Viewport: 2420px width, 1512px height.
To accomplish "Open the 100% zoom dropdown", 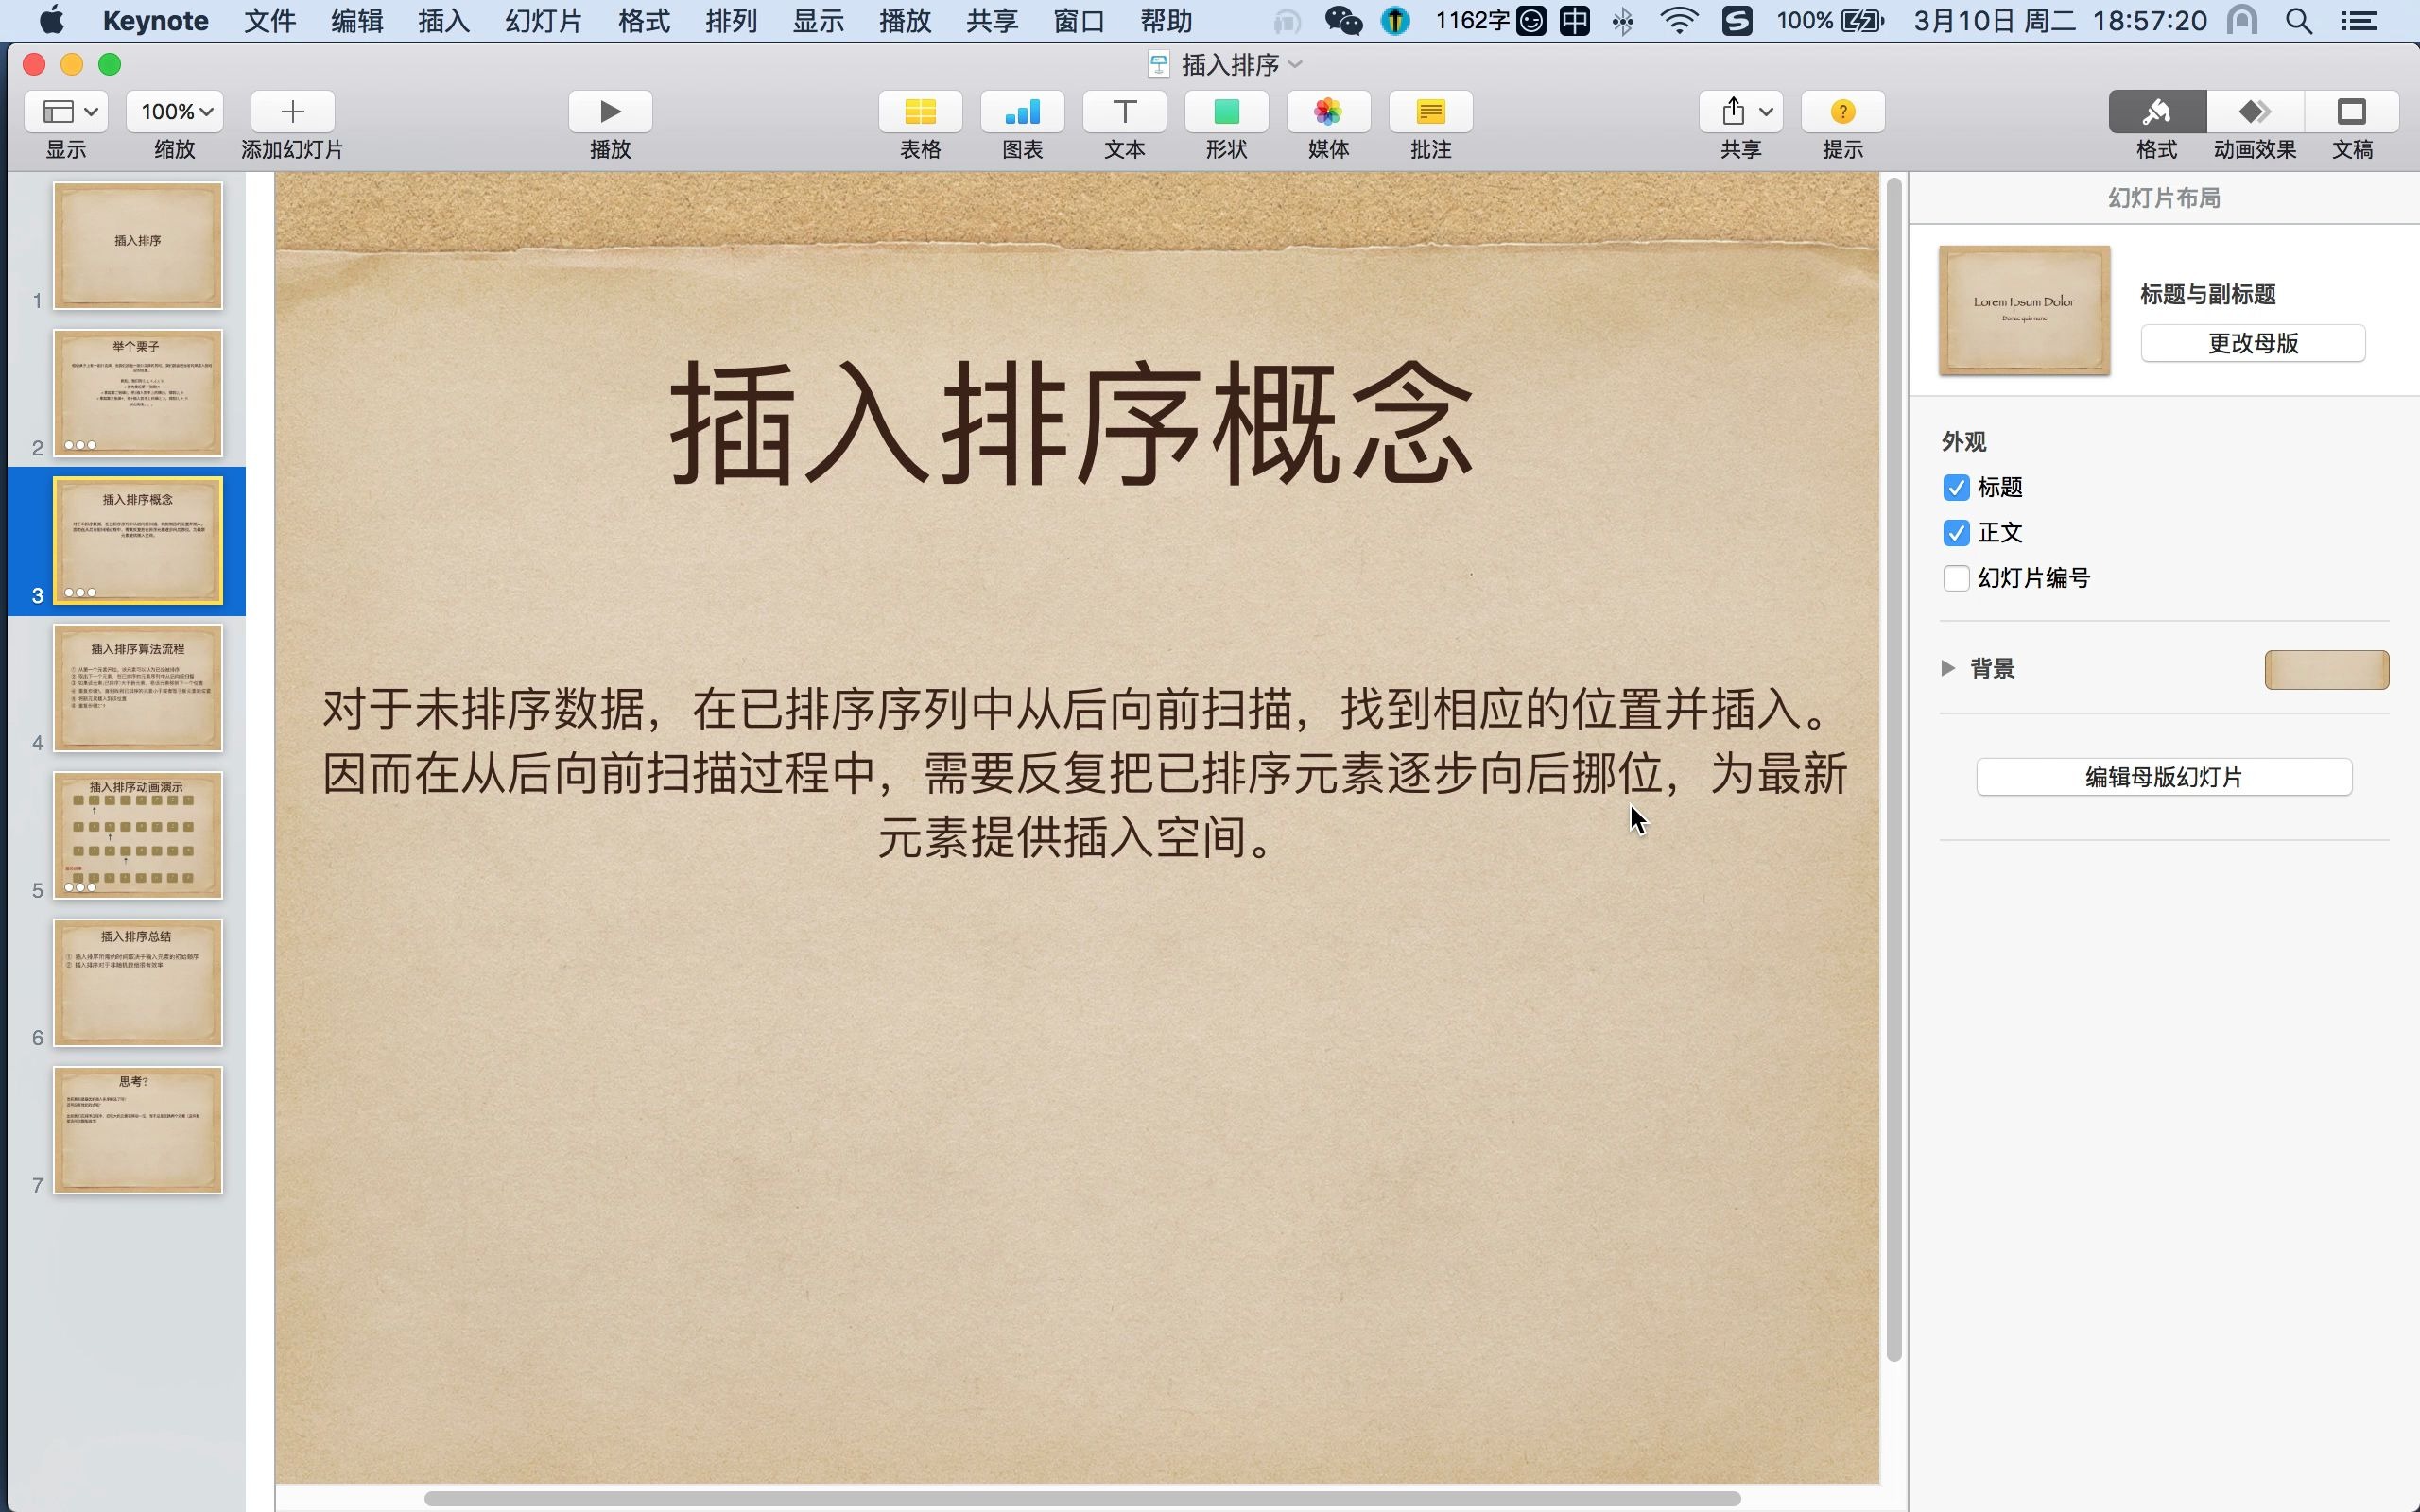I will (172, 111).
